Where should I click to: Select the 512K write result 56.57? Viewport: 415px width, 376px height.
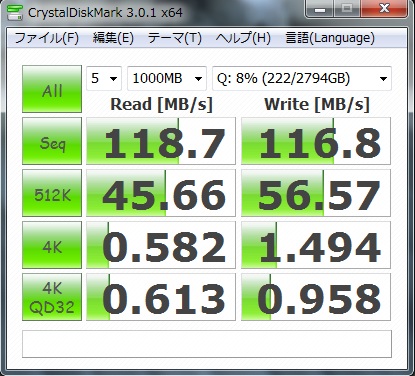point(316,193)
